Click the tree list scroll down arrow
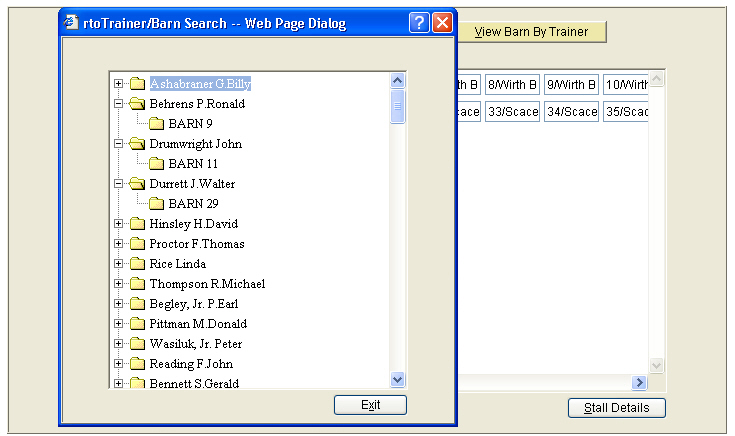Image resolution: width=735 pixels, height=436 pixels. pos(397,379)
